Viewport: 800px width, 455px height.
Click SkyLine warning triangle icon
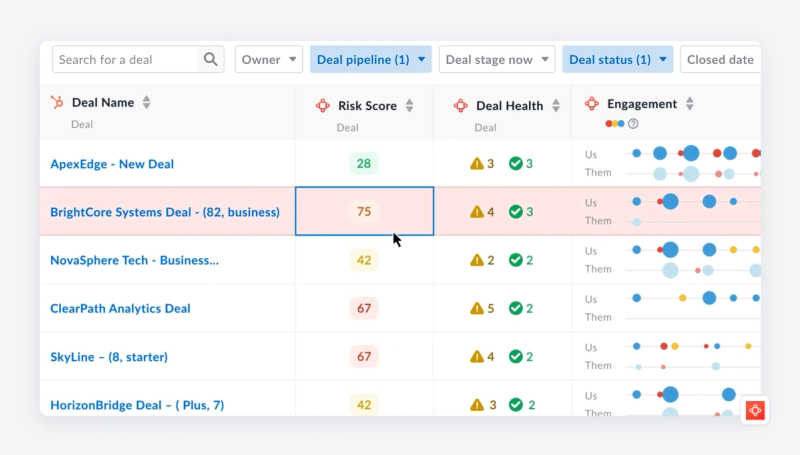(x=477, y=356)
